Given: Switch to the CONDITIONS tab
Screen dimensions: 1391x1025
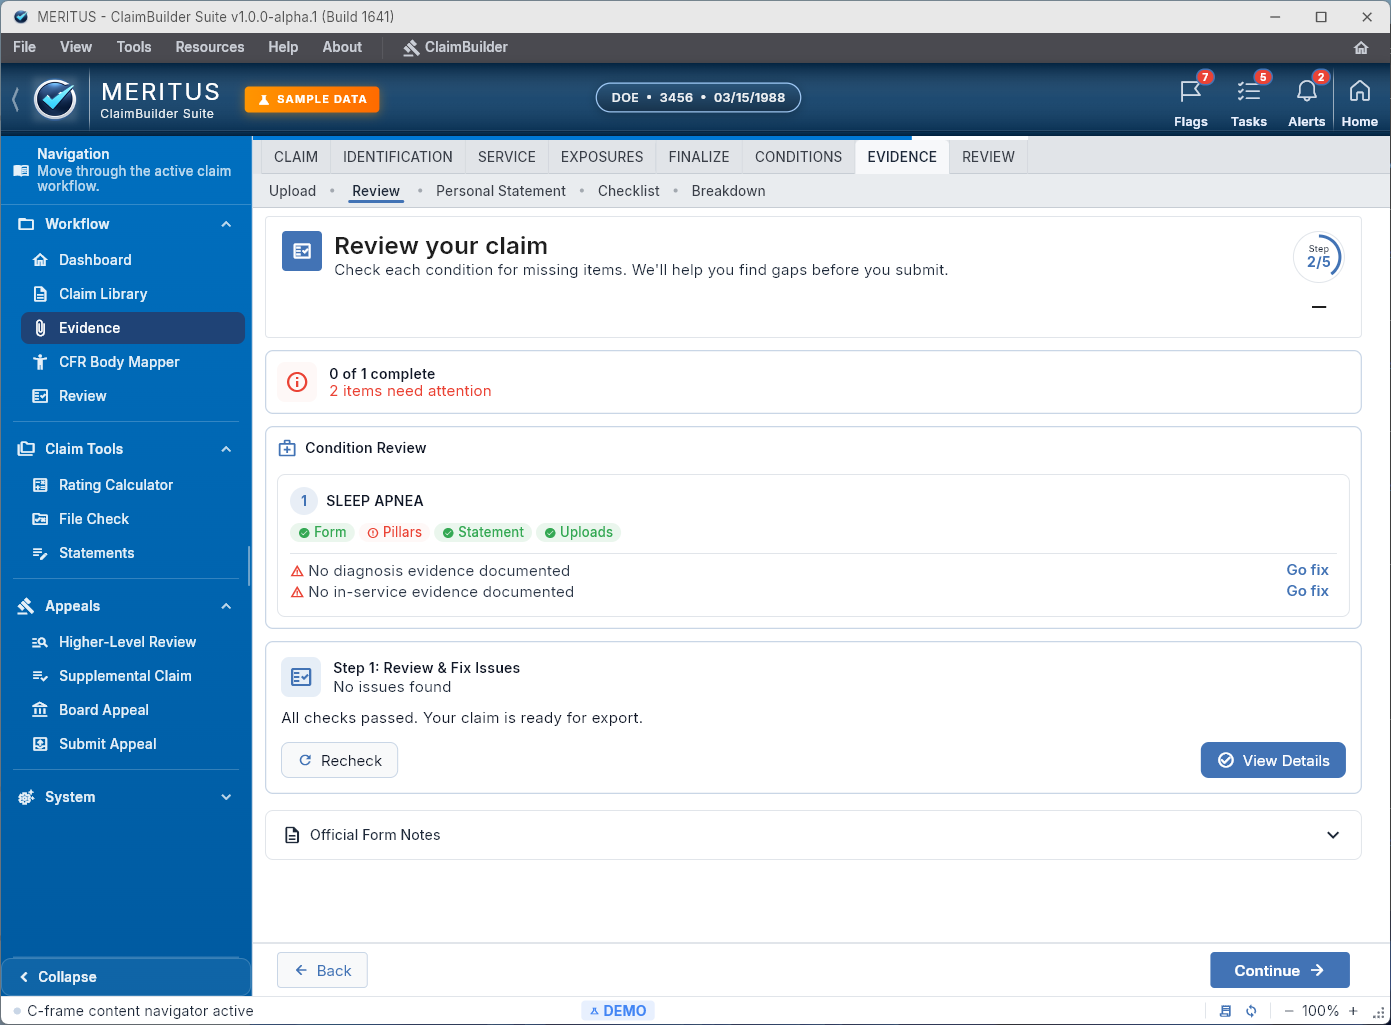Looking at the screenshot, I should 797,157.
